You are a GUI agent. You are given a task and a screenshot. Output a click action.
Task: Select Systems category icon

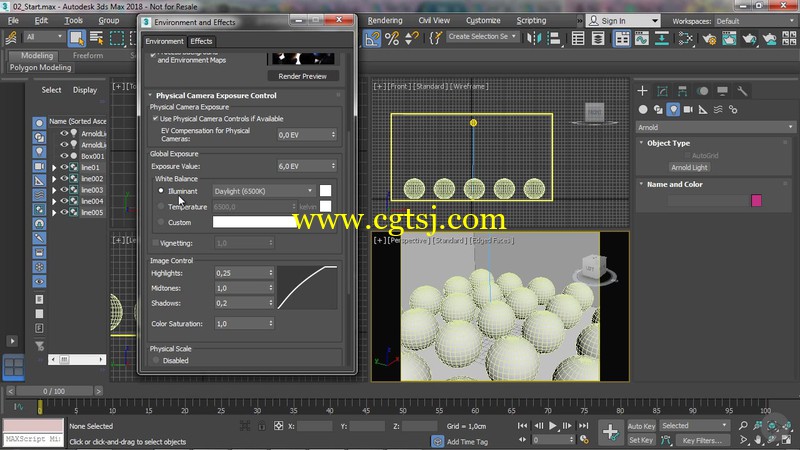(x=733, y=110)
